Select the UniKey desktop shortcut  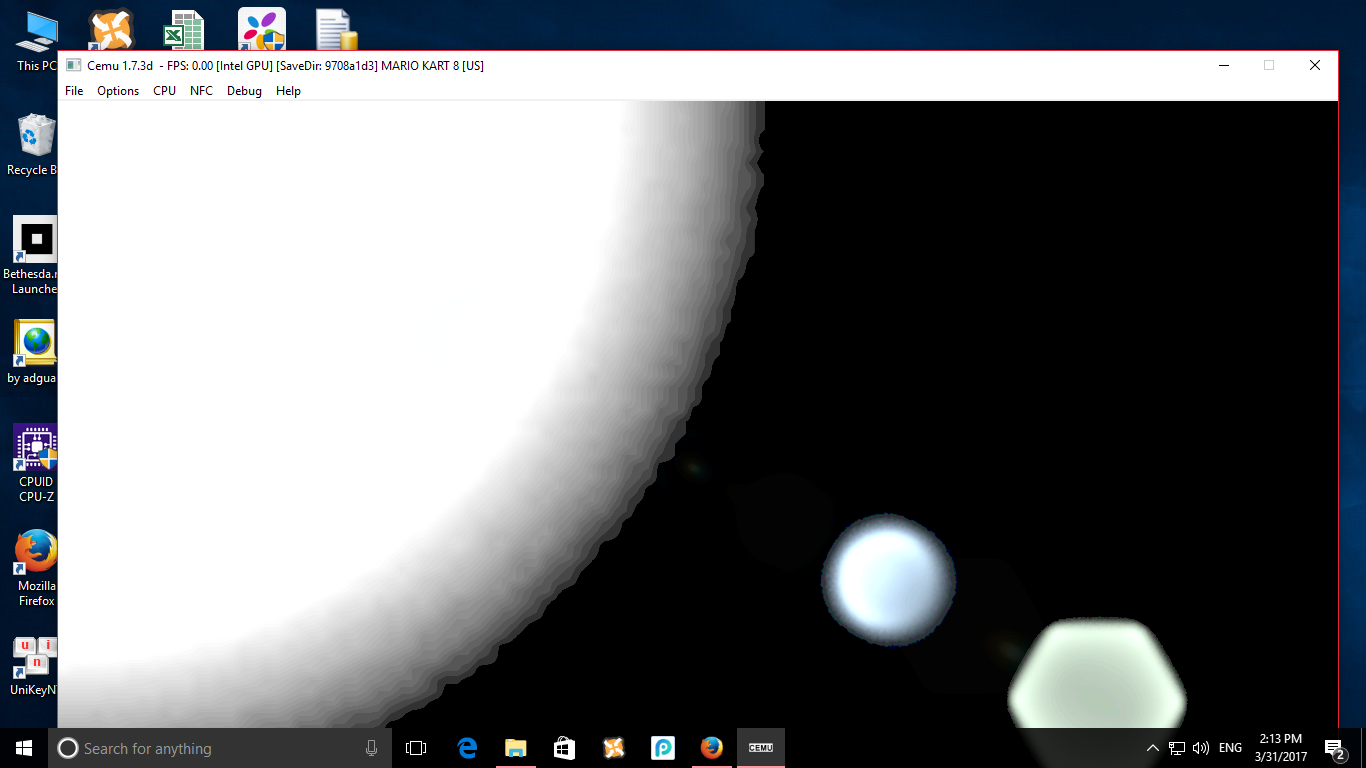[36, 665]
